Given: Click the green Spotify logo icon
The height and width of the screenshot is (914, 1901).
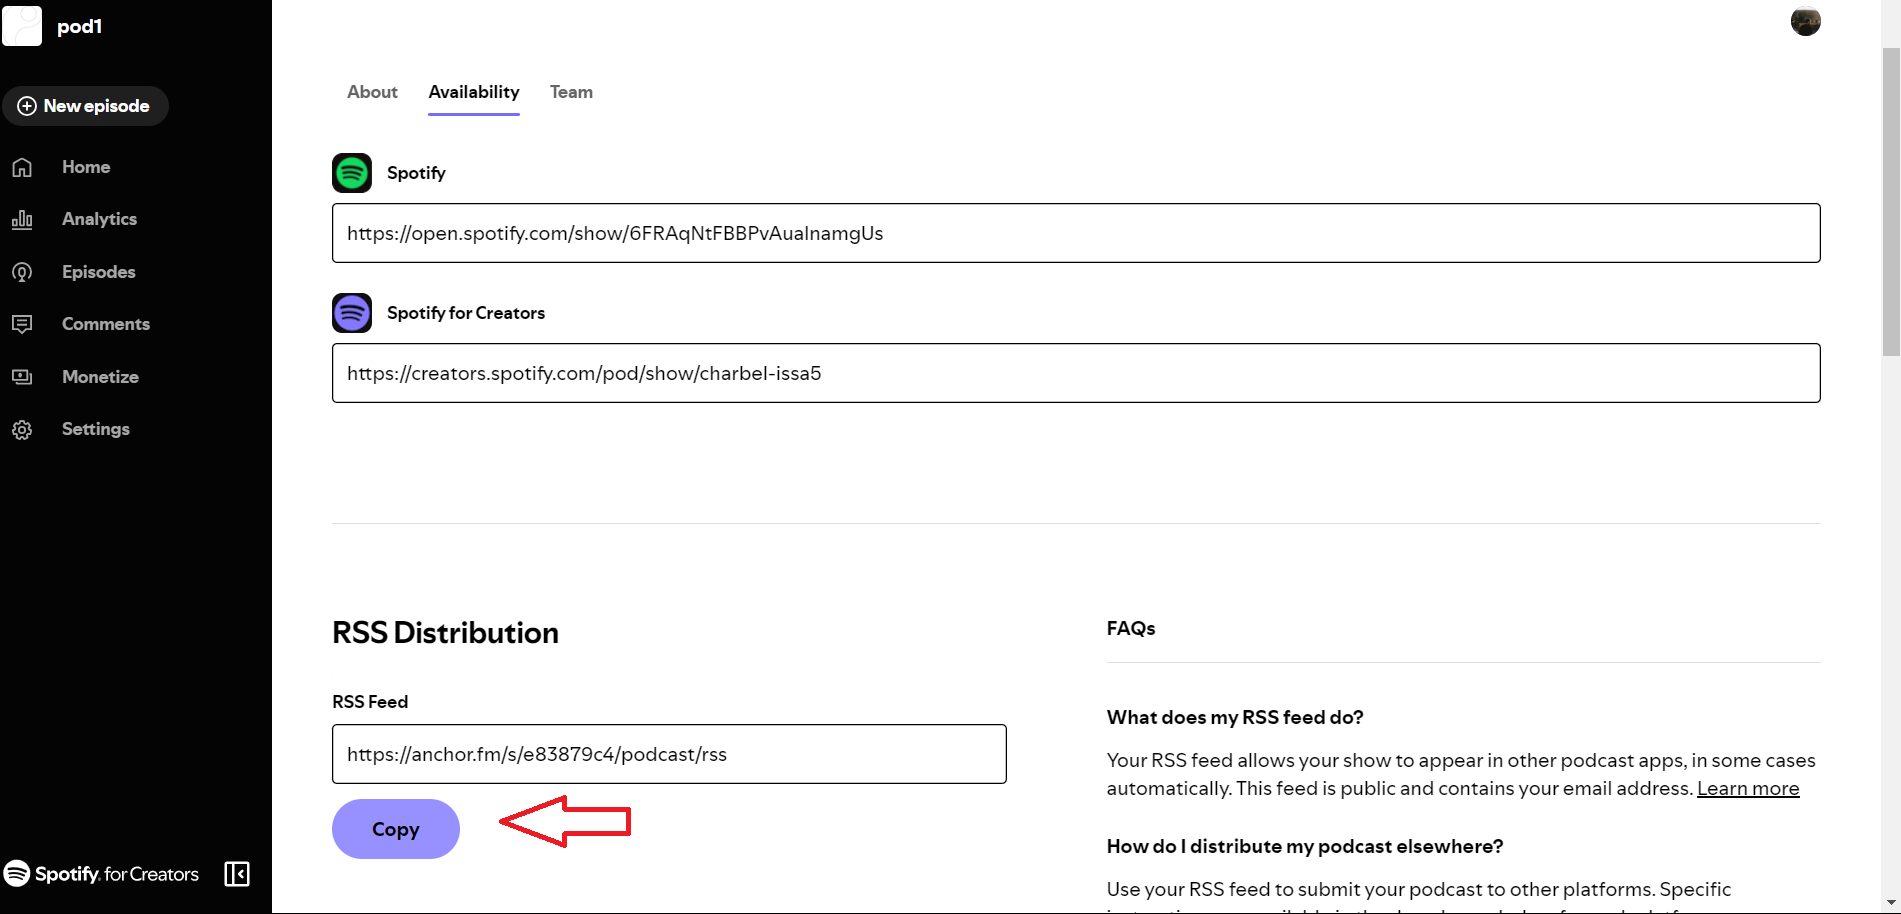Looking at the screenshot, I should tap(352, 173).
